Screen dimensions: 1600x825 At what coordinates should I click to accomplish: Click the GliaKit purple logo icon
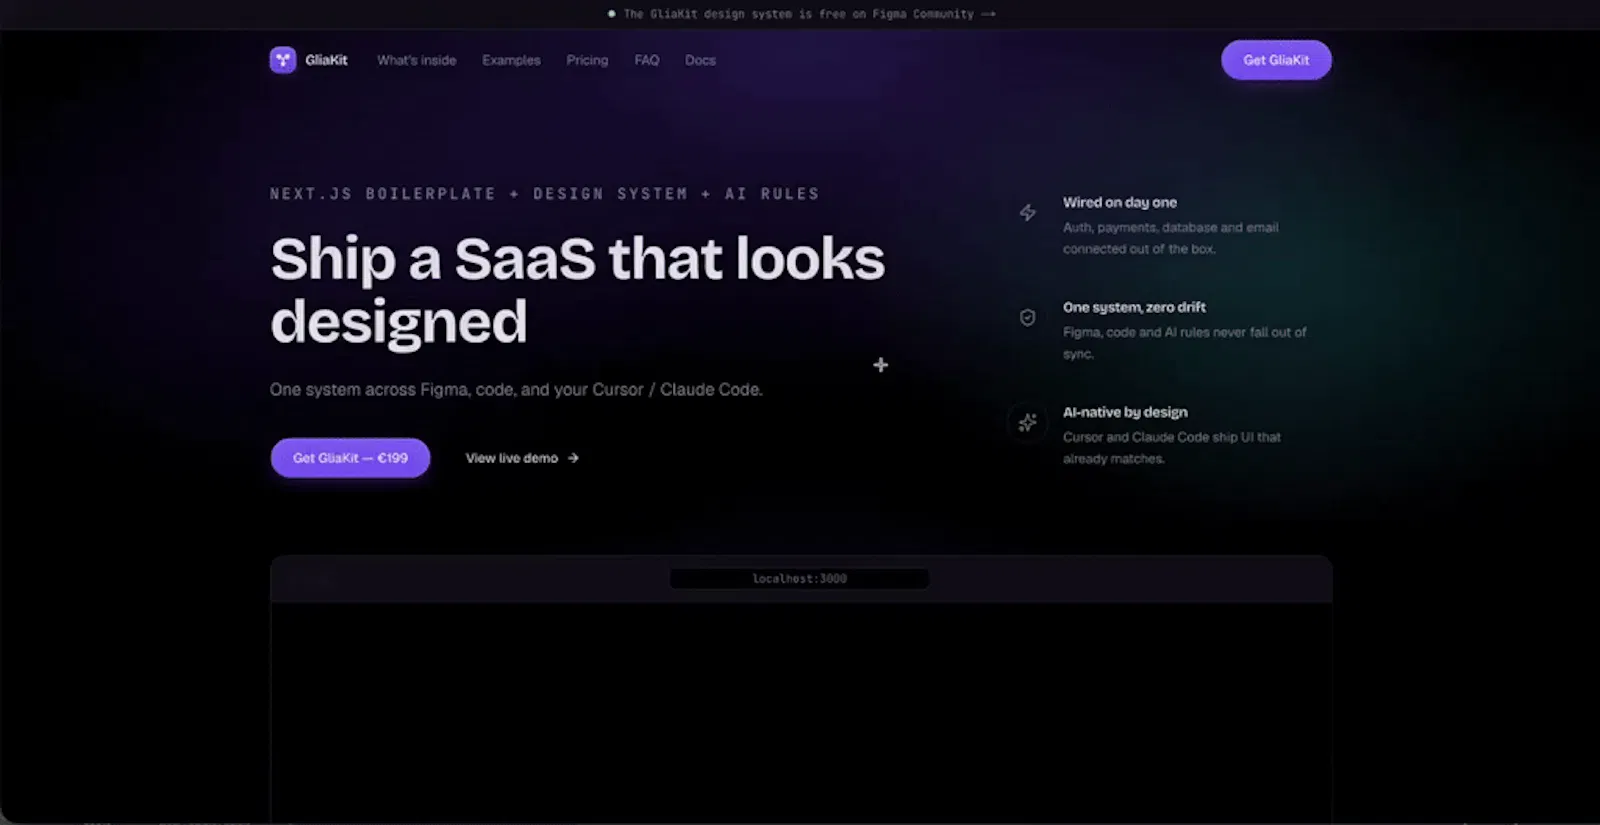tap(283, 60)
